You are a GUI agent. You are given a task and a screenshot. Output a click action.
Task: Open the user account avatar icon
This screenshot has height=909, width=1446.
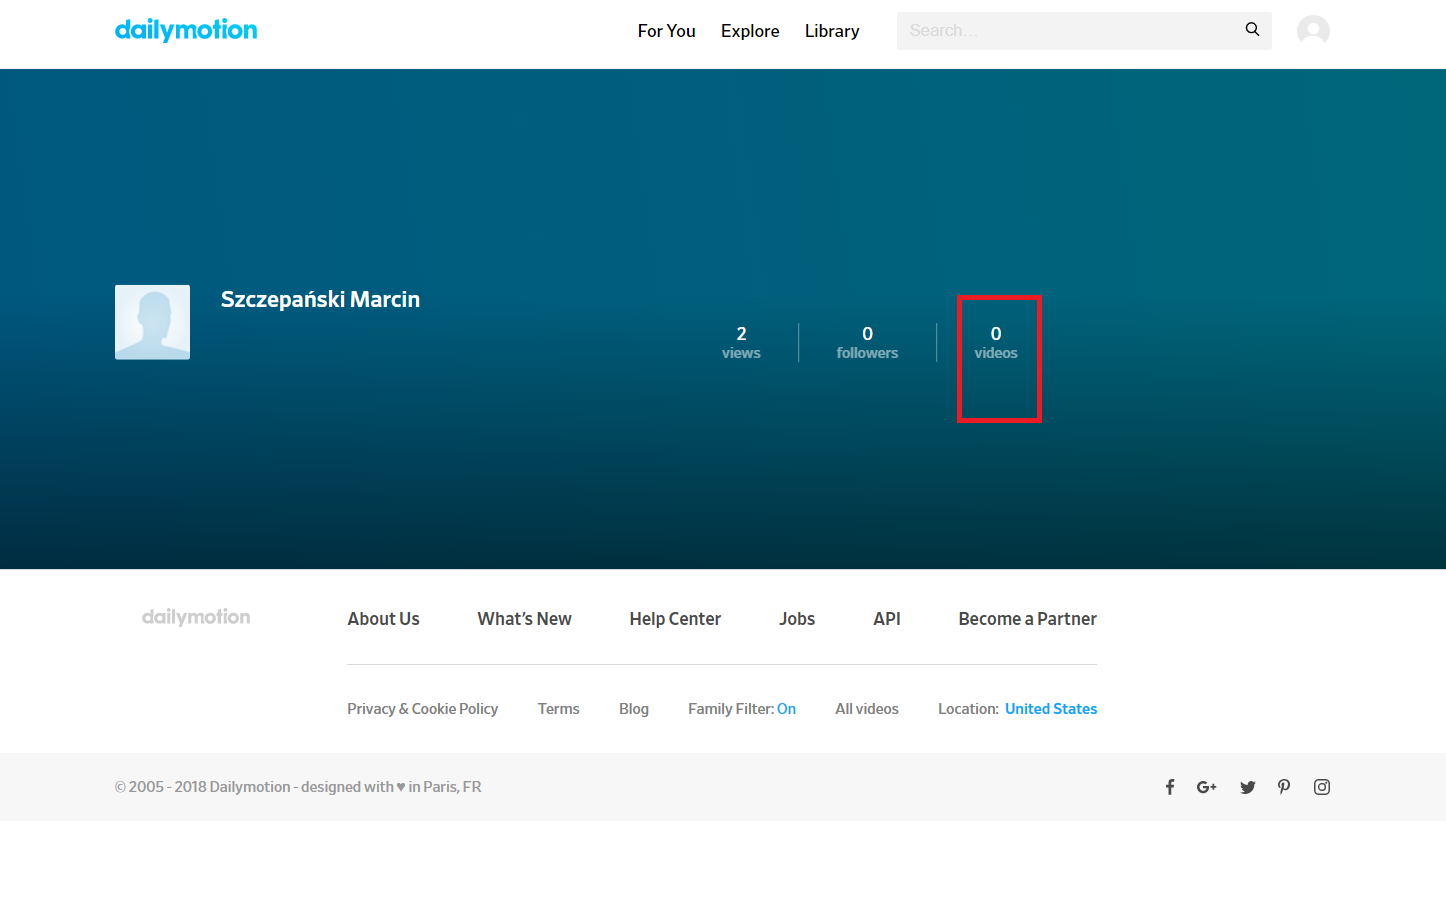point(1313,31)
